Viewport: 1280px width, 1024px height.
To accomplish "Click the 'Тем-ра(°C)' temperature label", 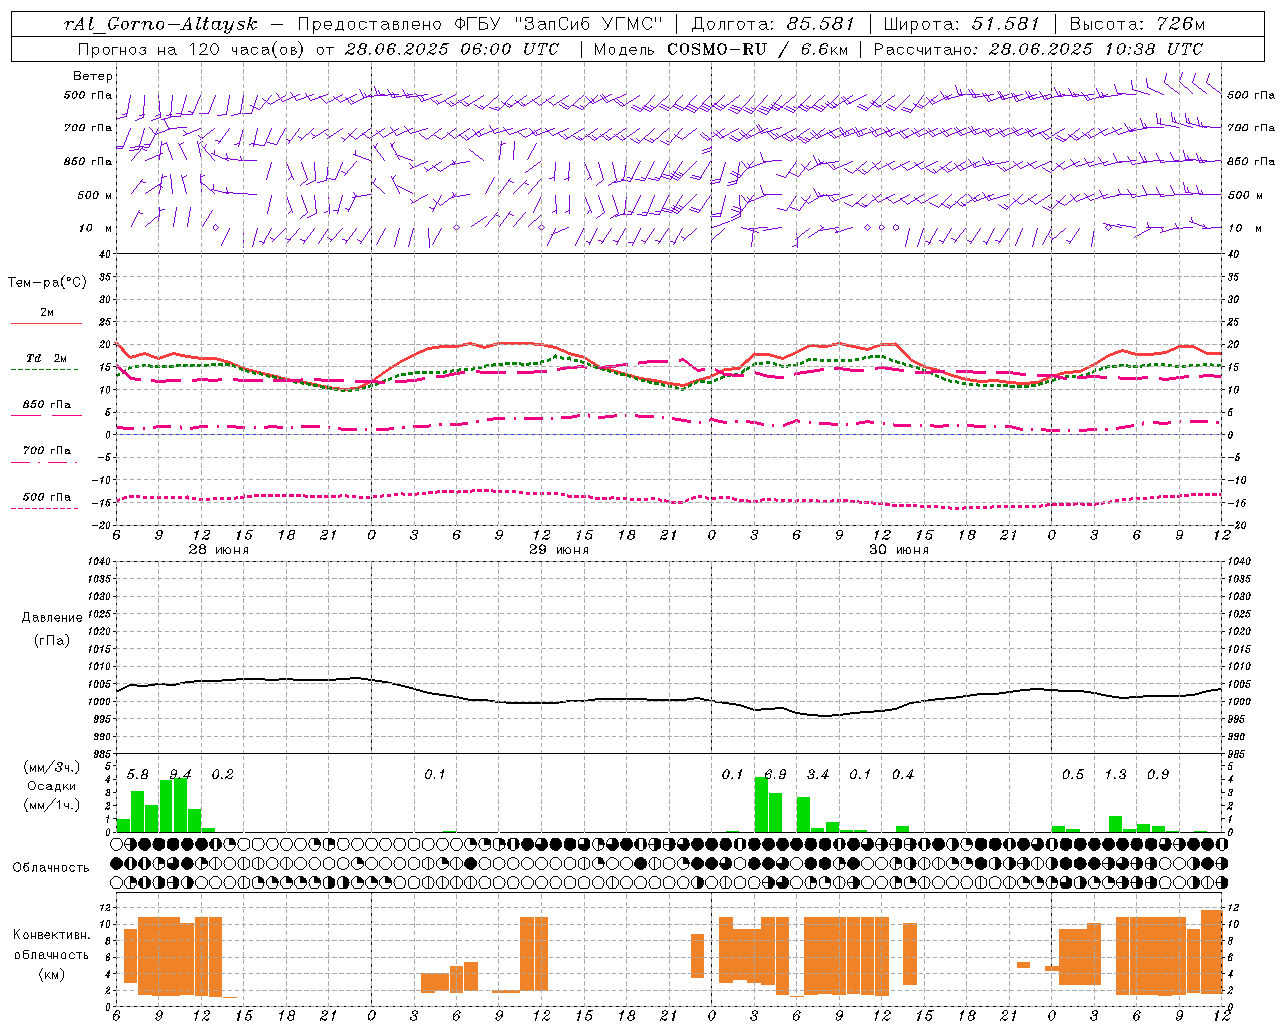I will (x=47, y=283).
